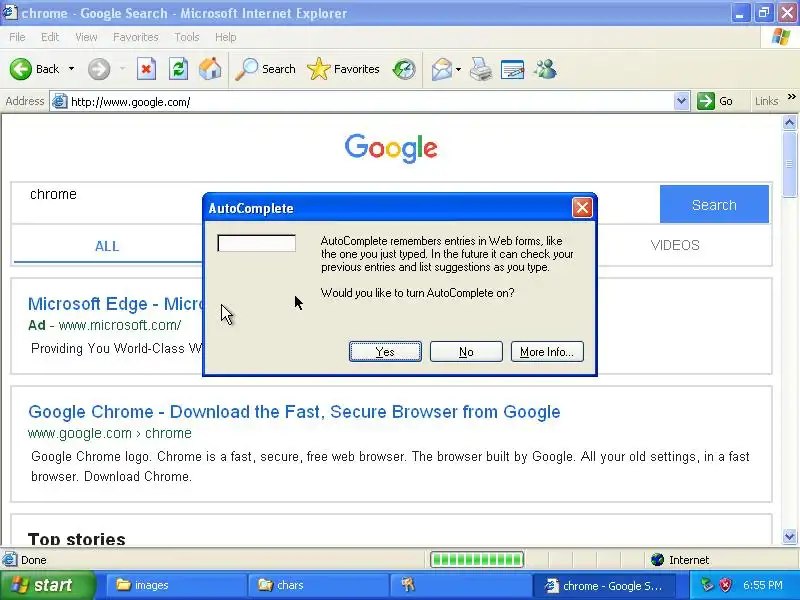Screen dimensions: 800x600
Task: Click the Address bar URL field
Action: 370,102
